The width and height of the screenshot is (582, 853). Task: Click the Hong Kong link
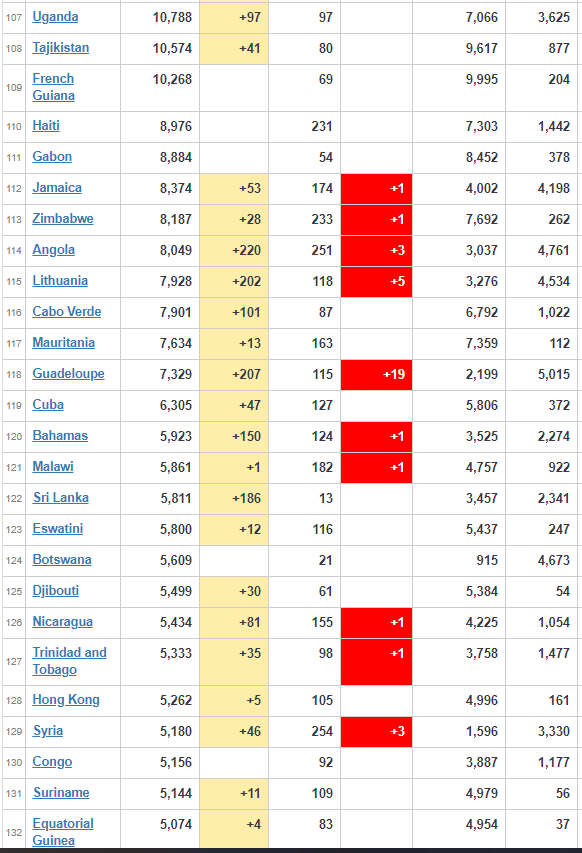[66, 700]
